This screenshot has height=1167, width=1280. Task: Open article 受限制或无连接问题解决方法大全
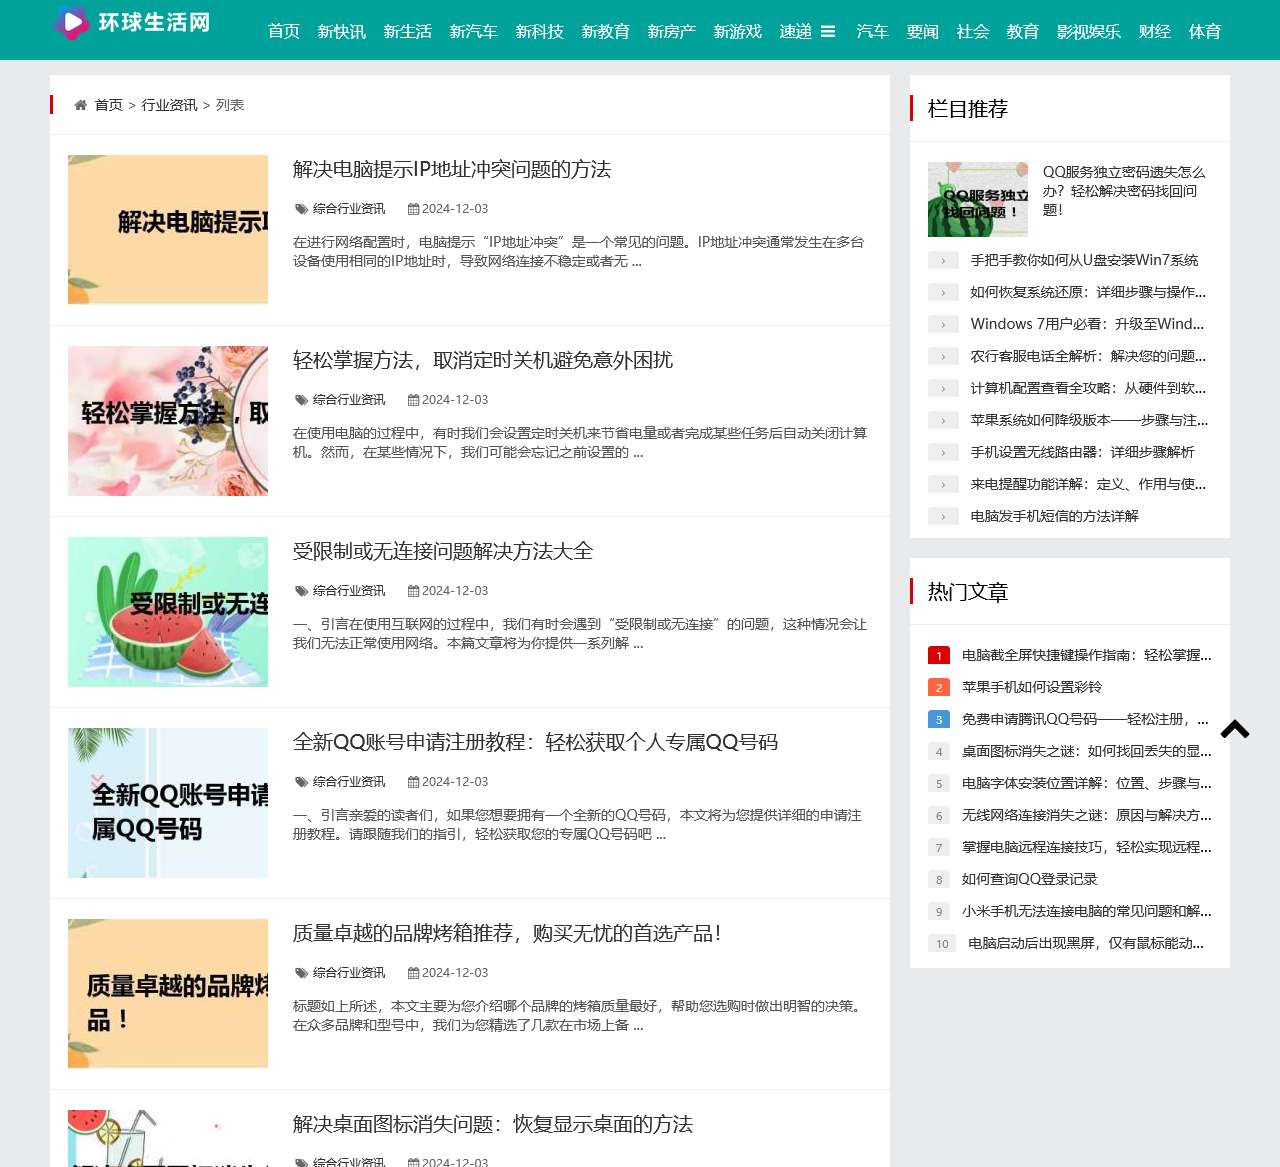[443, 551]
